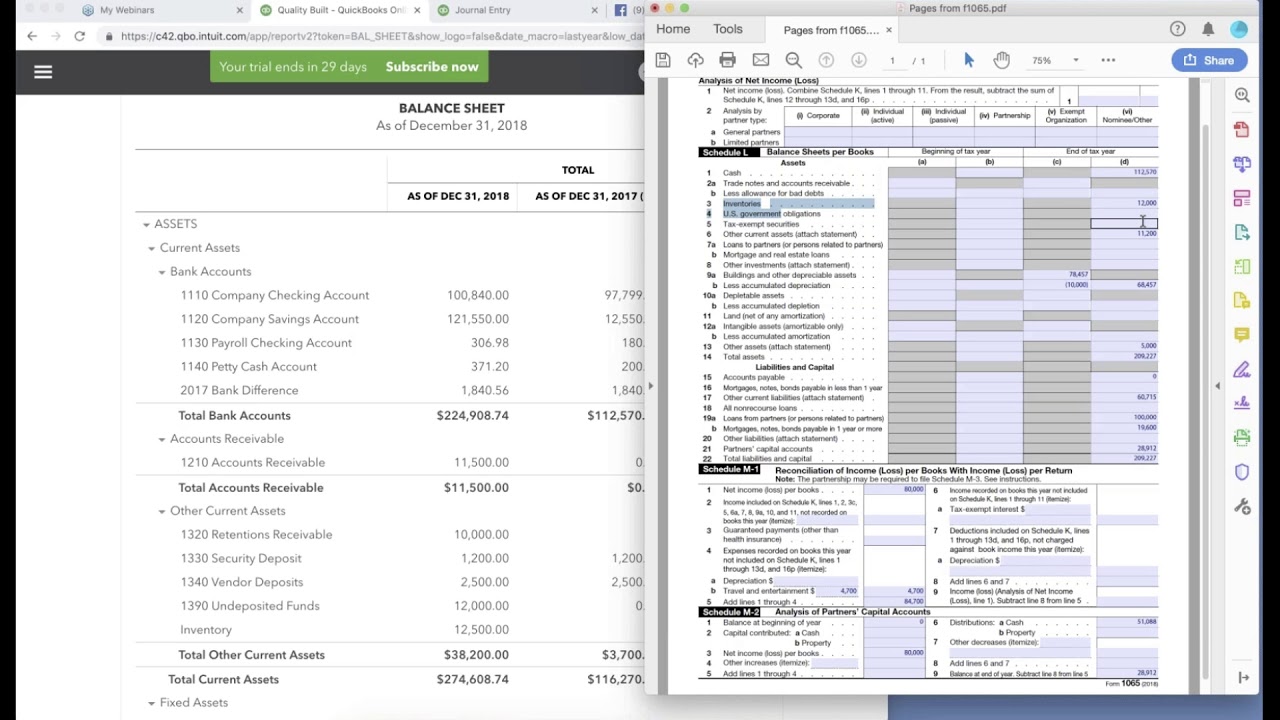Collapse the right tools pane with arrow icon
Image resolution: width=1280 pixels, height=720 pixels.
click(1243, 677)
